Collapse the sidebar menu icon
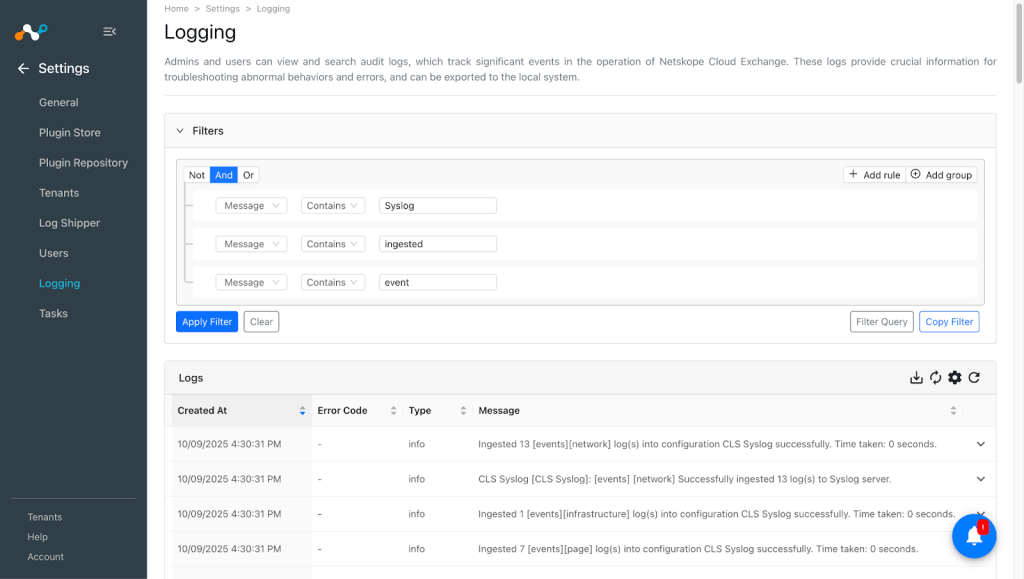 pyautogui.click(x=109, y=31)
